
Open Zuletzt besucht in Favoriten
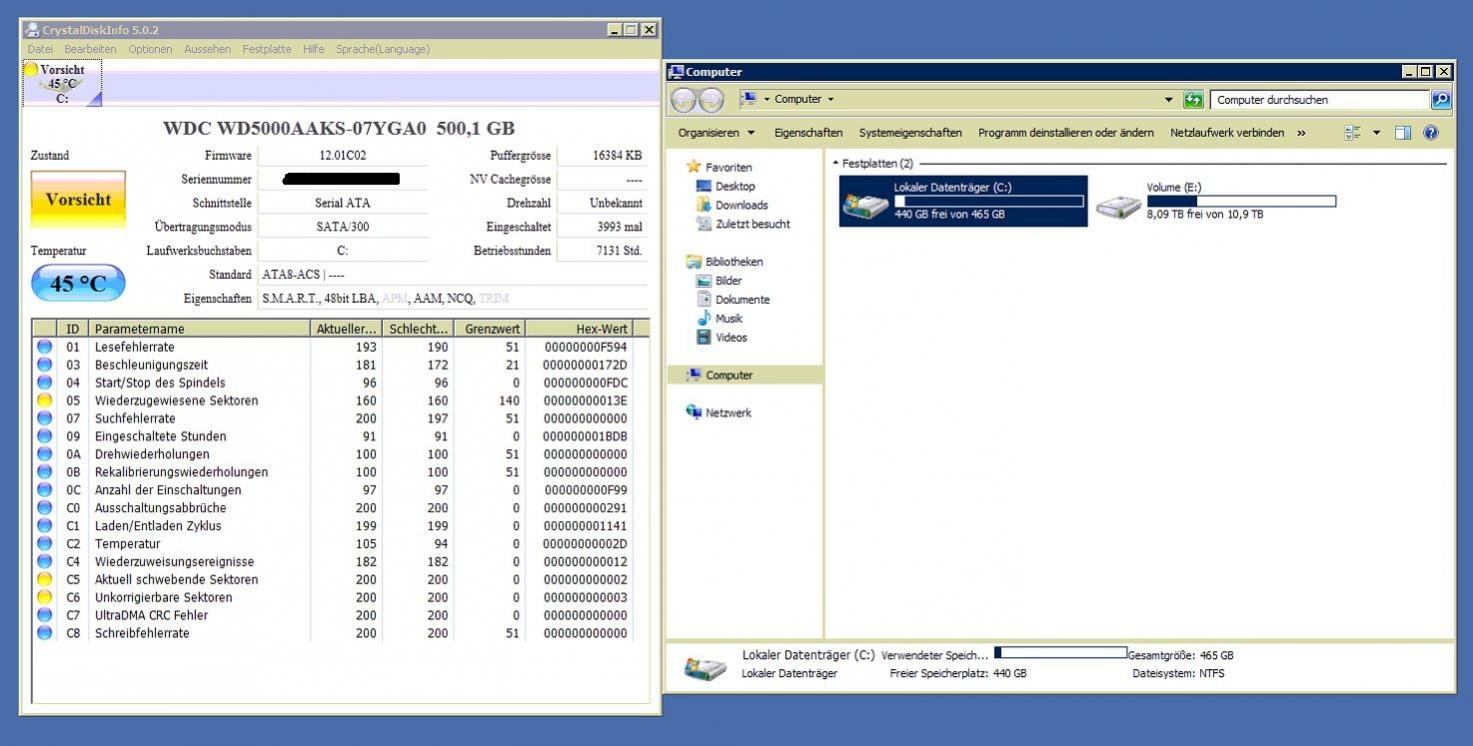(752, 224)
